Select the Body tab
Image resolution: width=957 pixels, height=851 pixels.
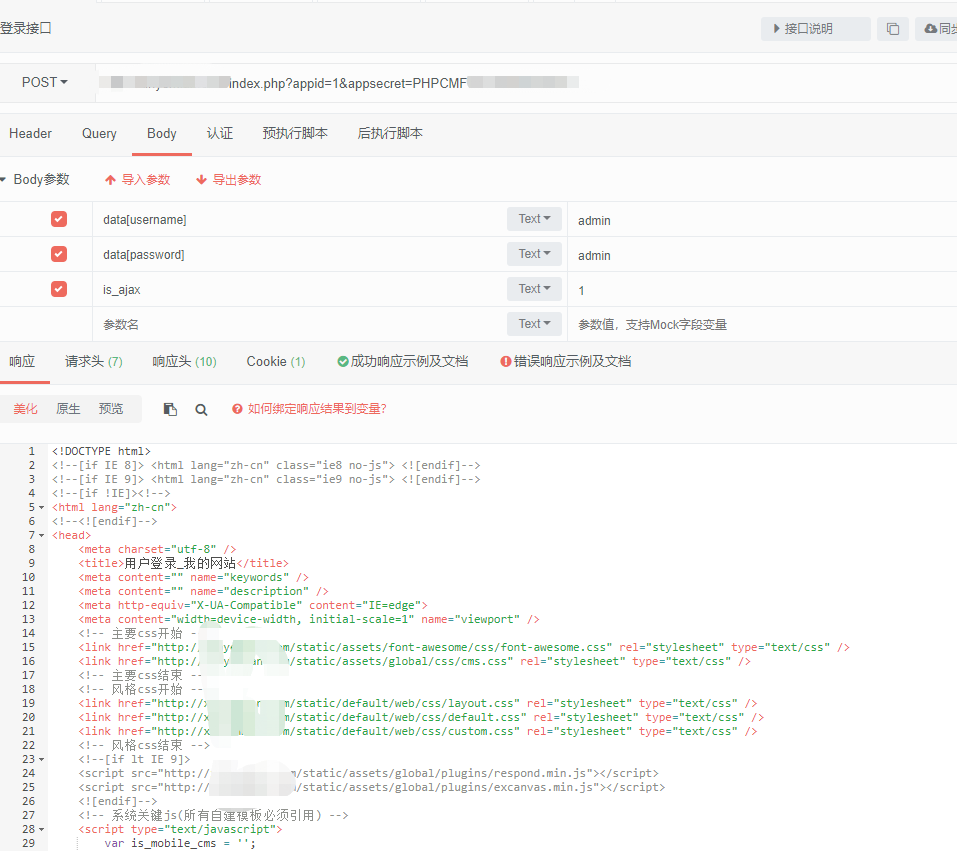pos(162,134)
